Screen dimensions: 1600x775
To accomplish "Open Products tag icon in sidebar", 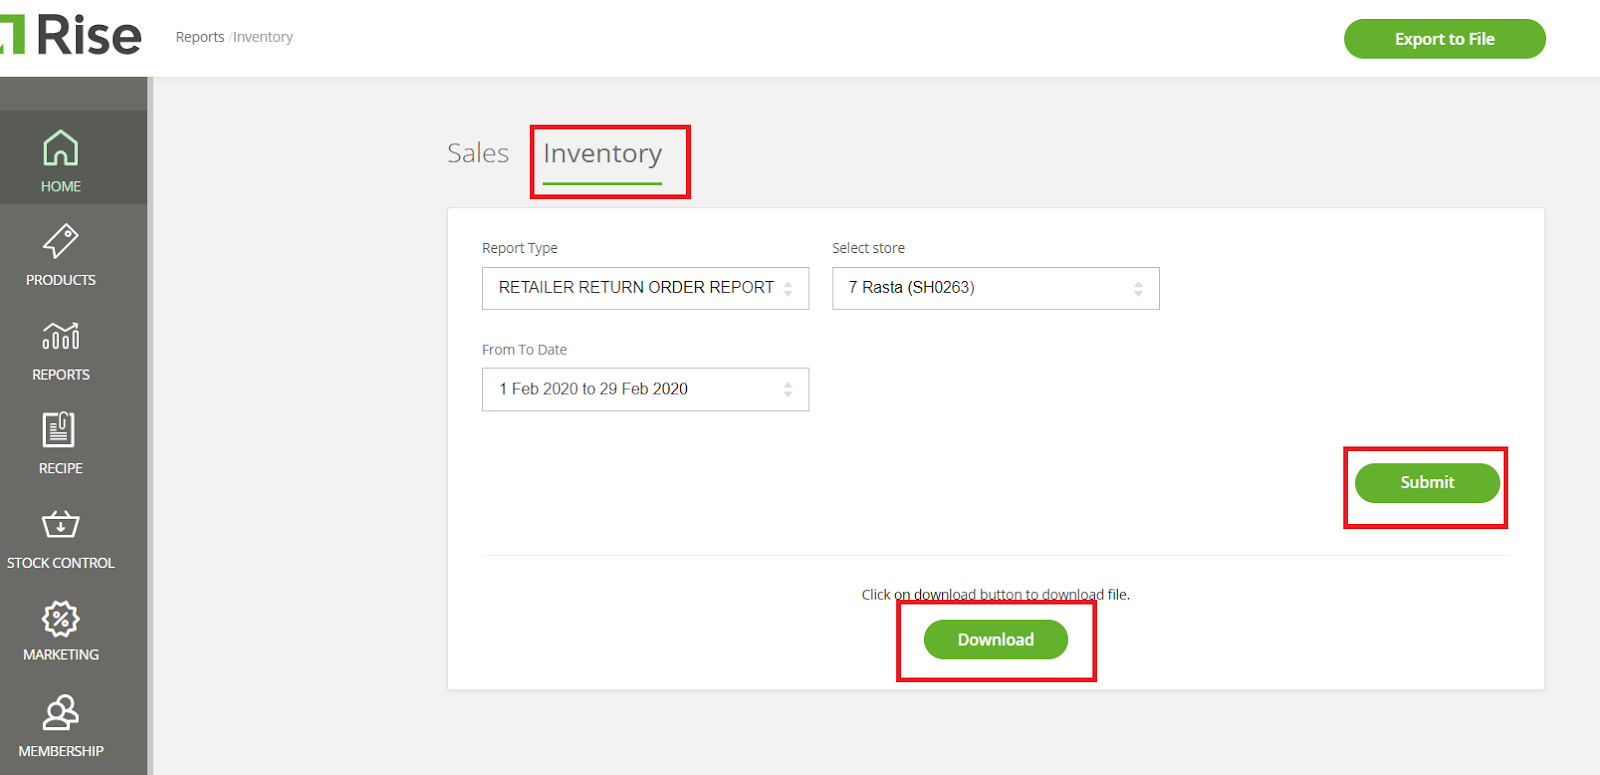I will (60, 242).
